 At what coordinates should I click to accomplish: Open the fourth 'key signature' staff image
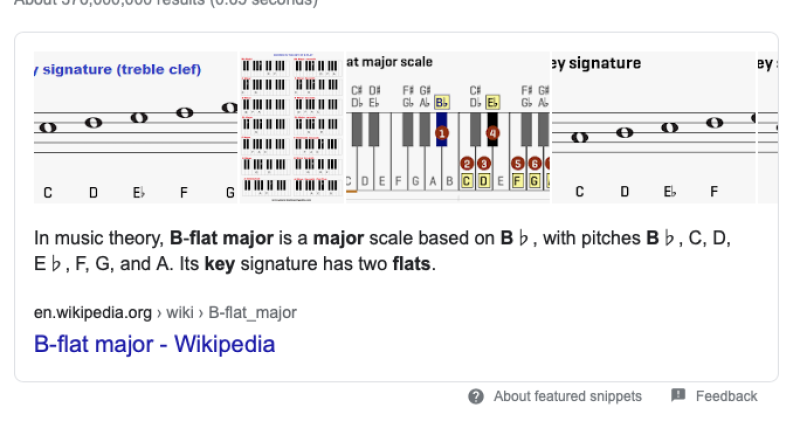point(652,127)
